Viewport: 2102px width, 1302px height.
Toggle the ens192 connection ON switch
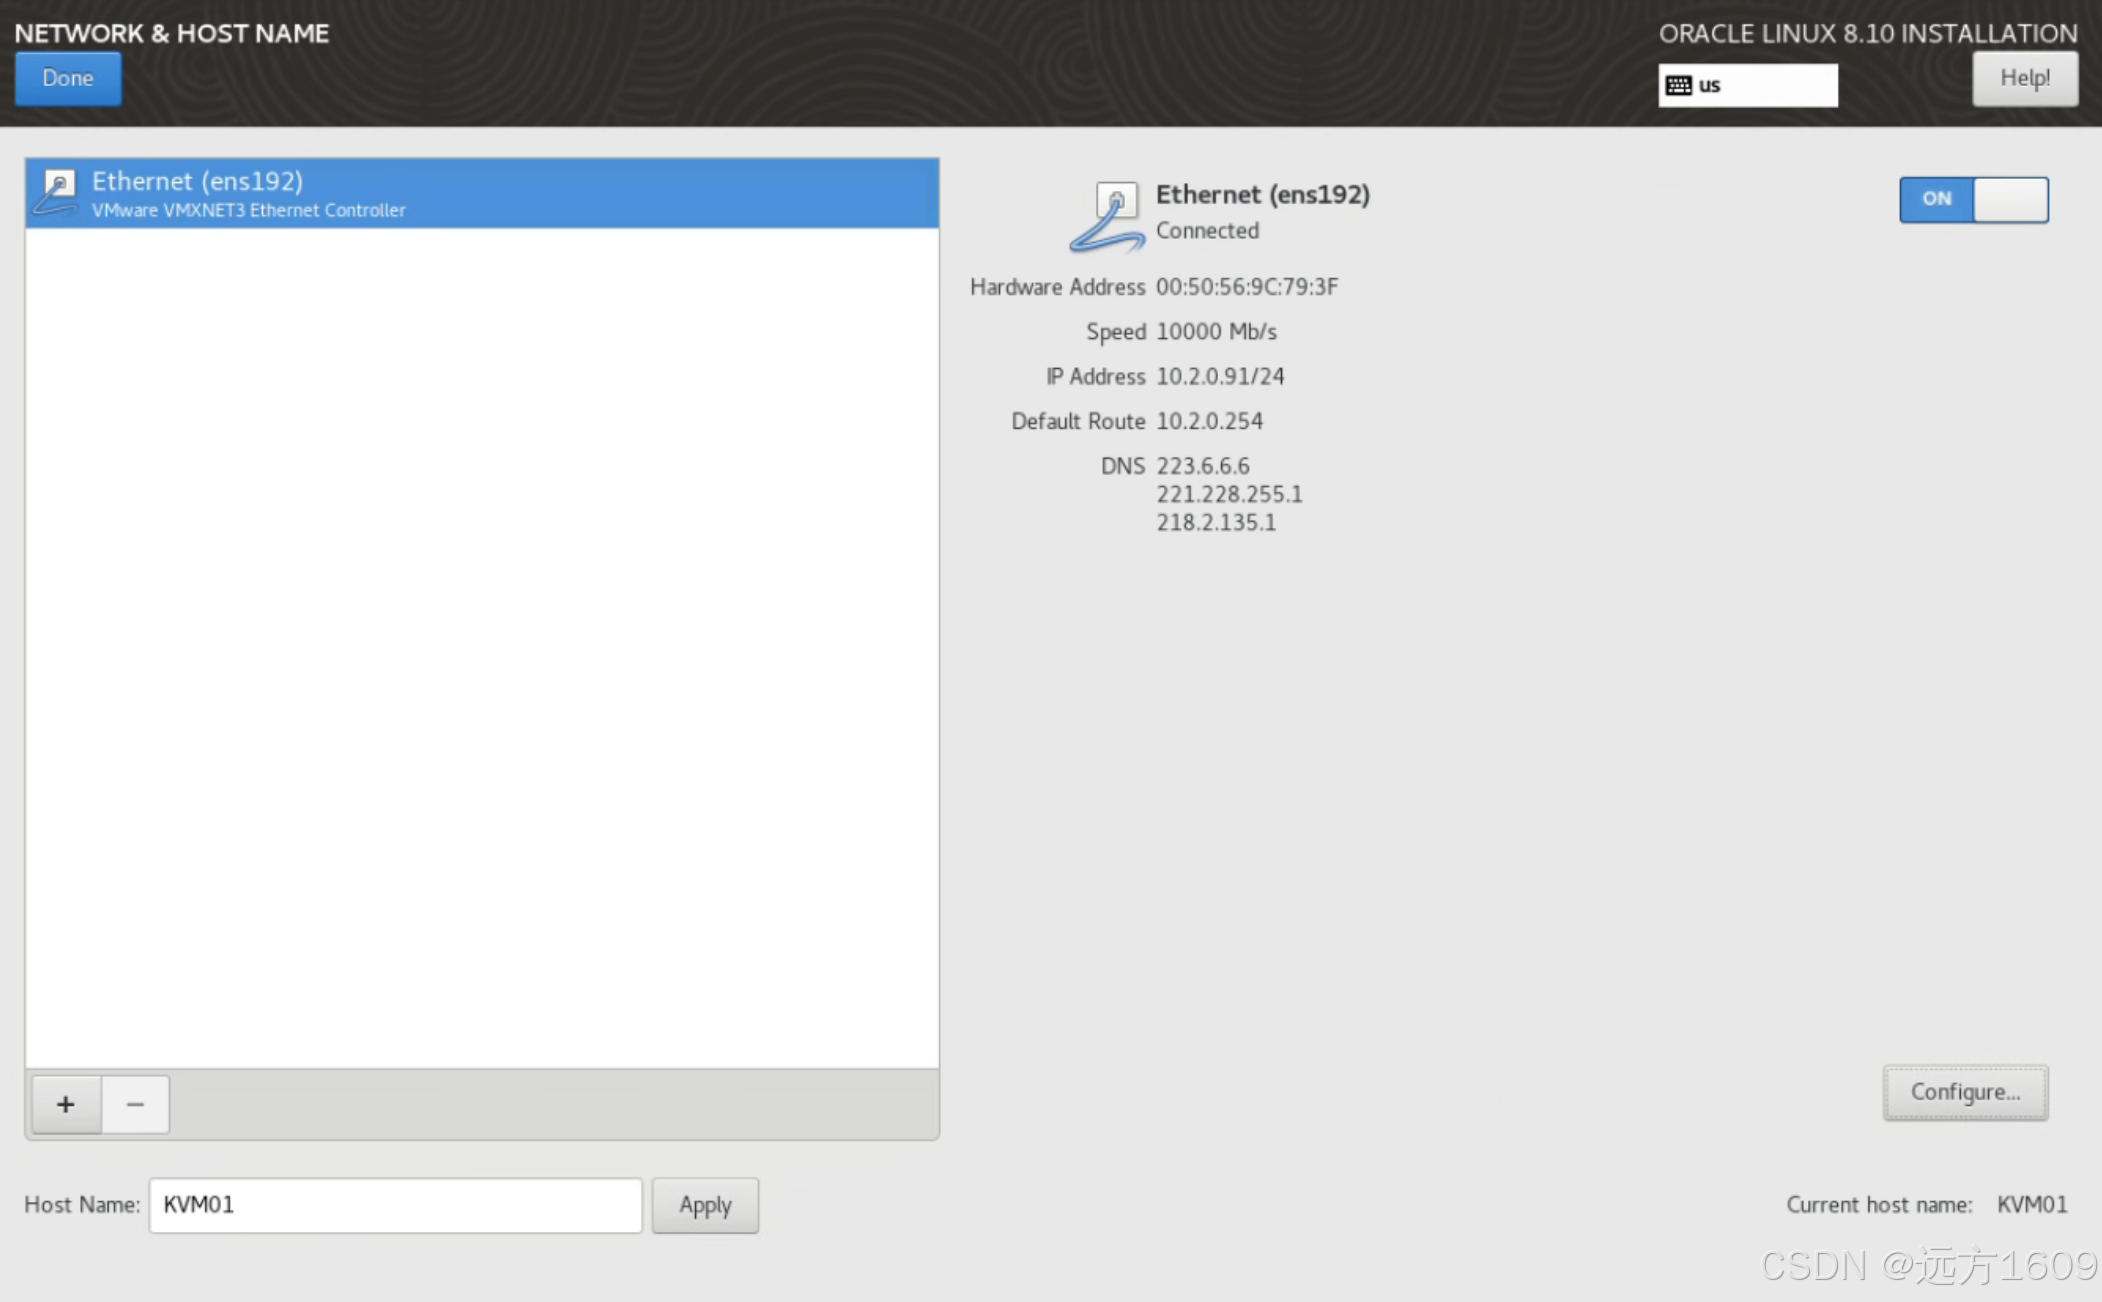[1973, 199]
